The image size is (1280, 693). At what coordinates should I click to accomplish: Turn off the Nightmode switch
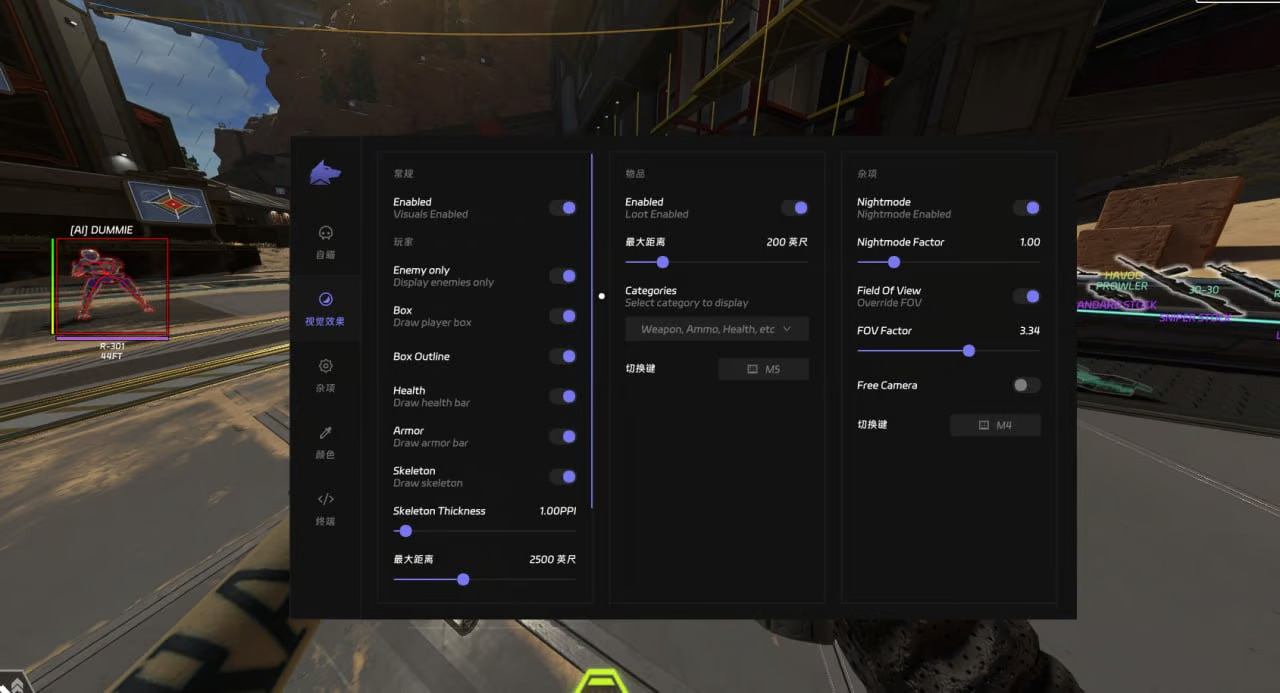point(1027,208)
